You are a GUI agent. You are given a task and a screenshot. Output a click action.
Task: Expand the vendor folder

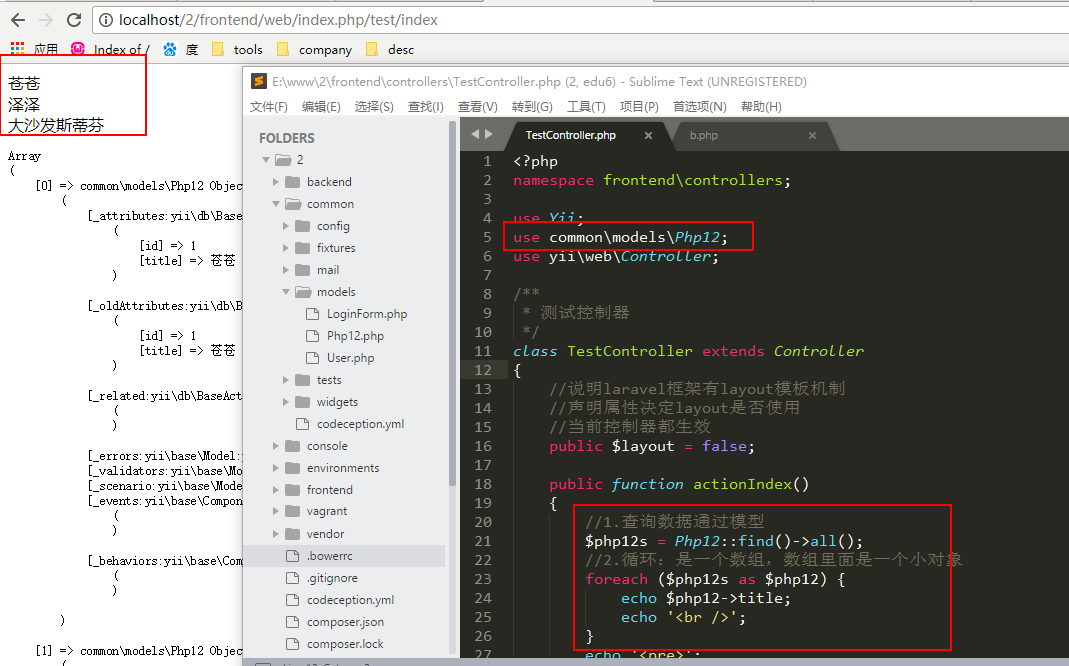[276, 534]
